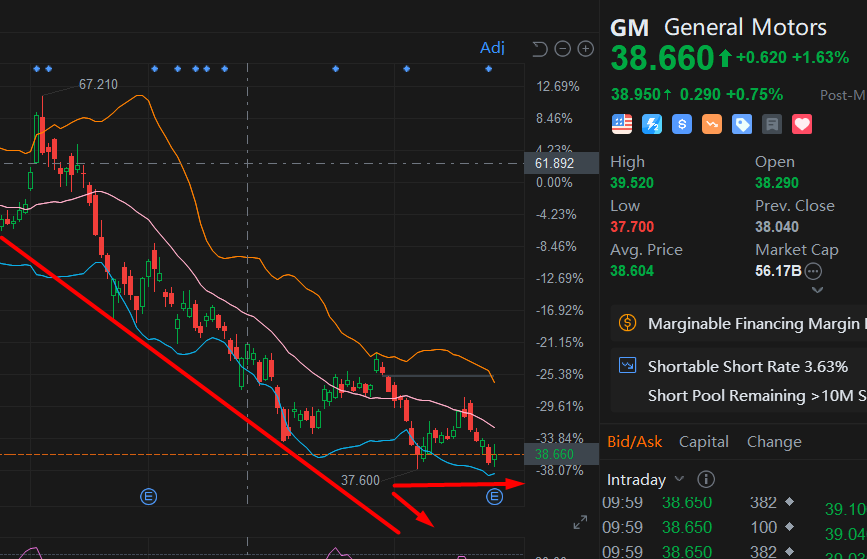Screen dimensions: 867x559
Task: Click the Avg. Price value 38.604
Action: (631, 271)
